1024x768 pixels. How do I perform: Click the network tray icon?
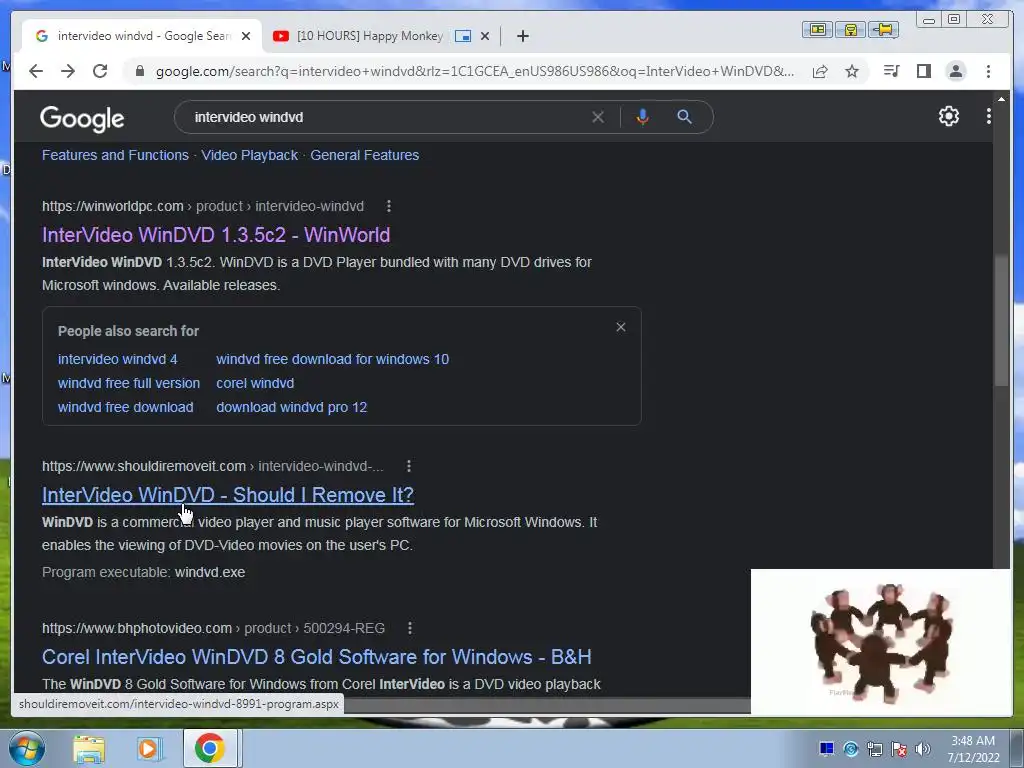tap(874, 749)
